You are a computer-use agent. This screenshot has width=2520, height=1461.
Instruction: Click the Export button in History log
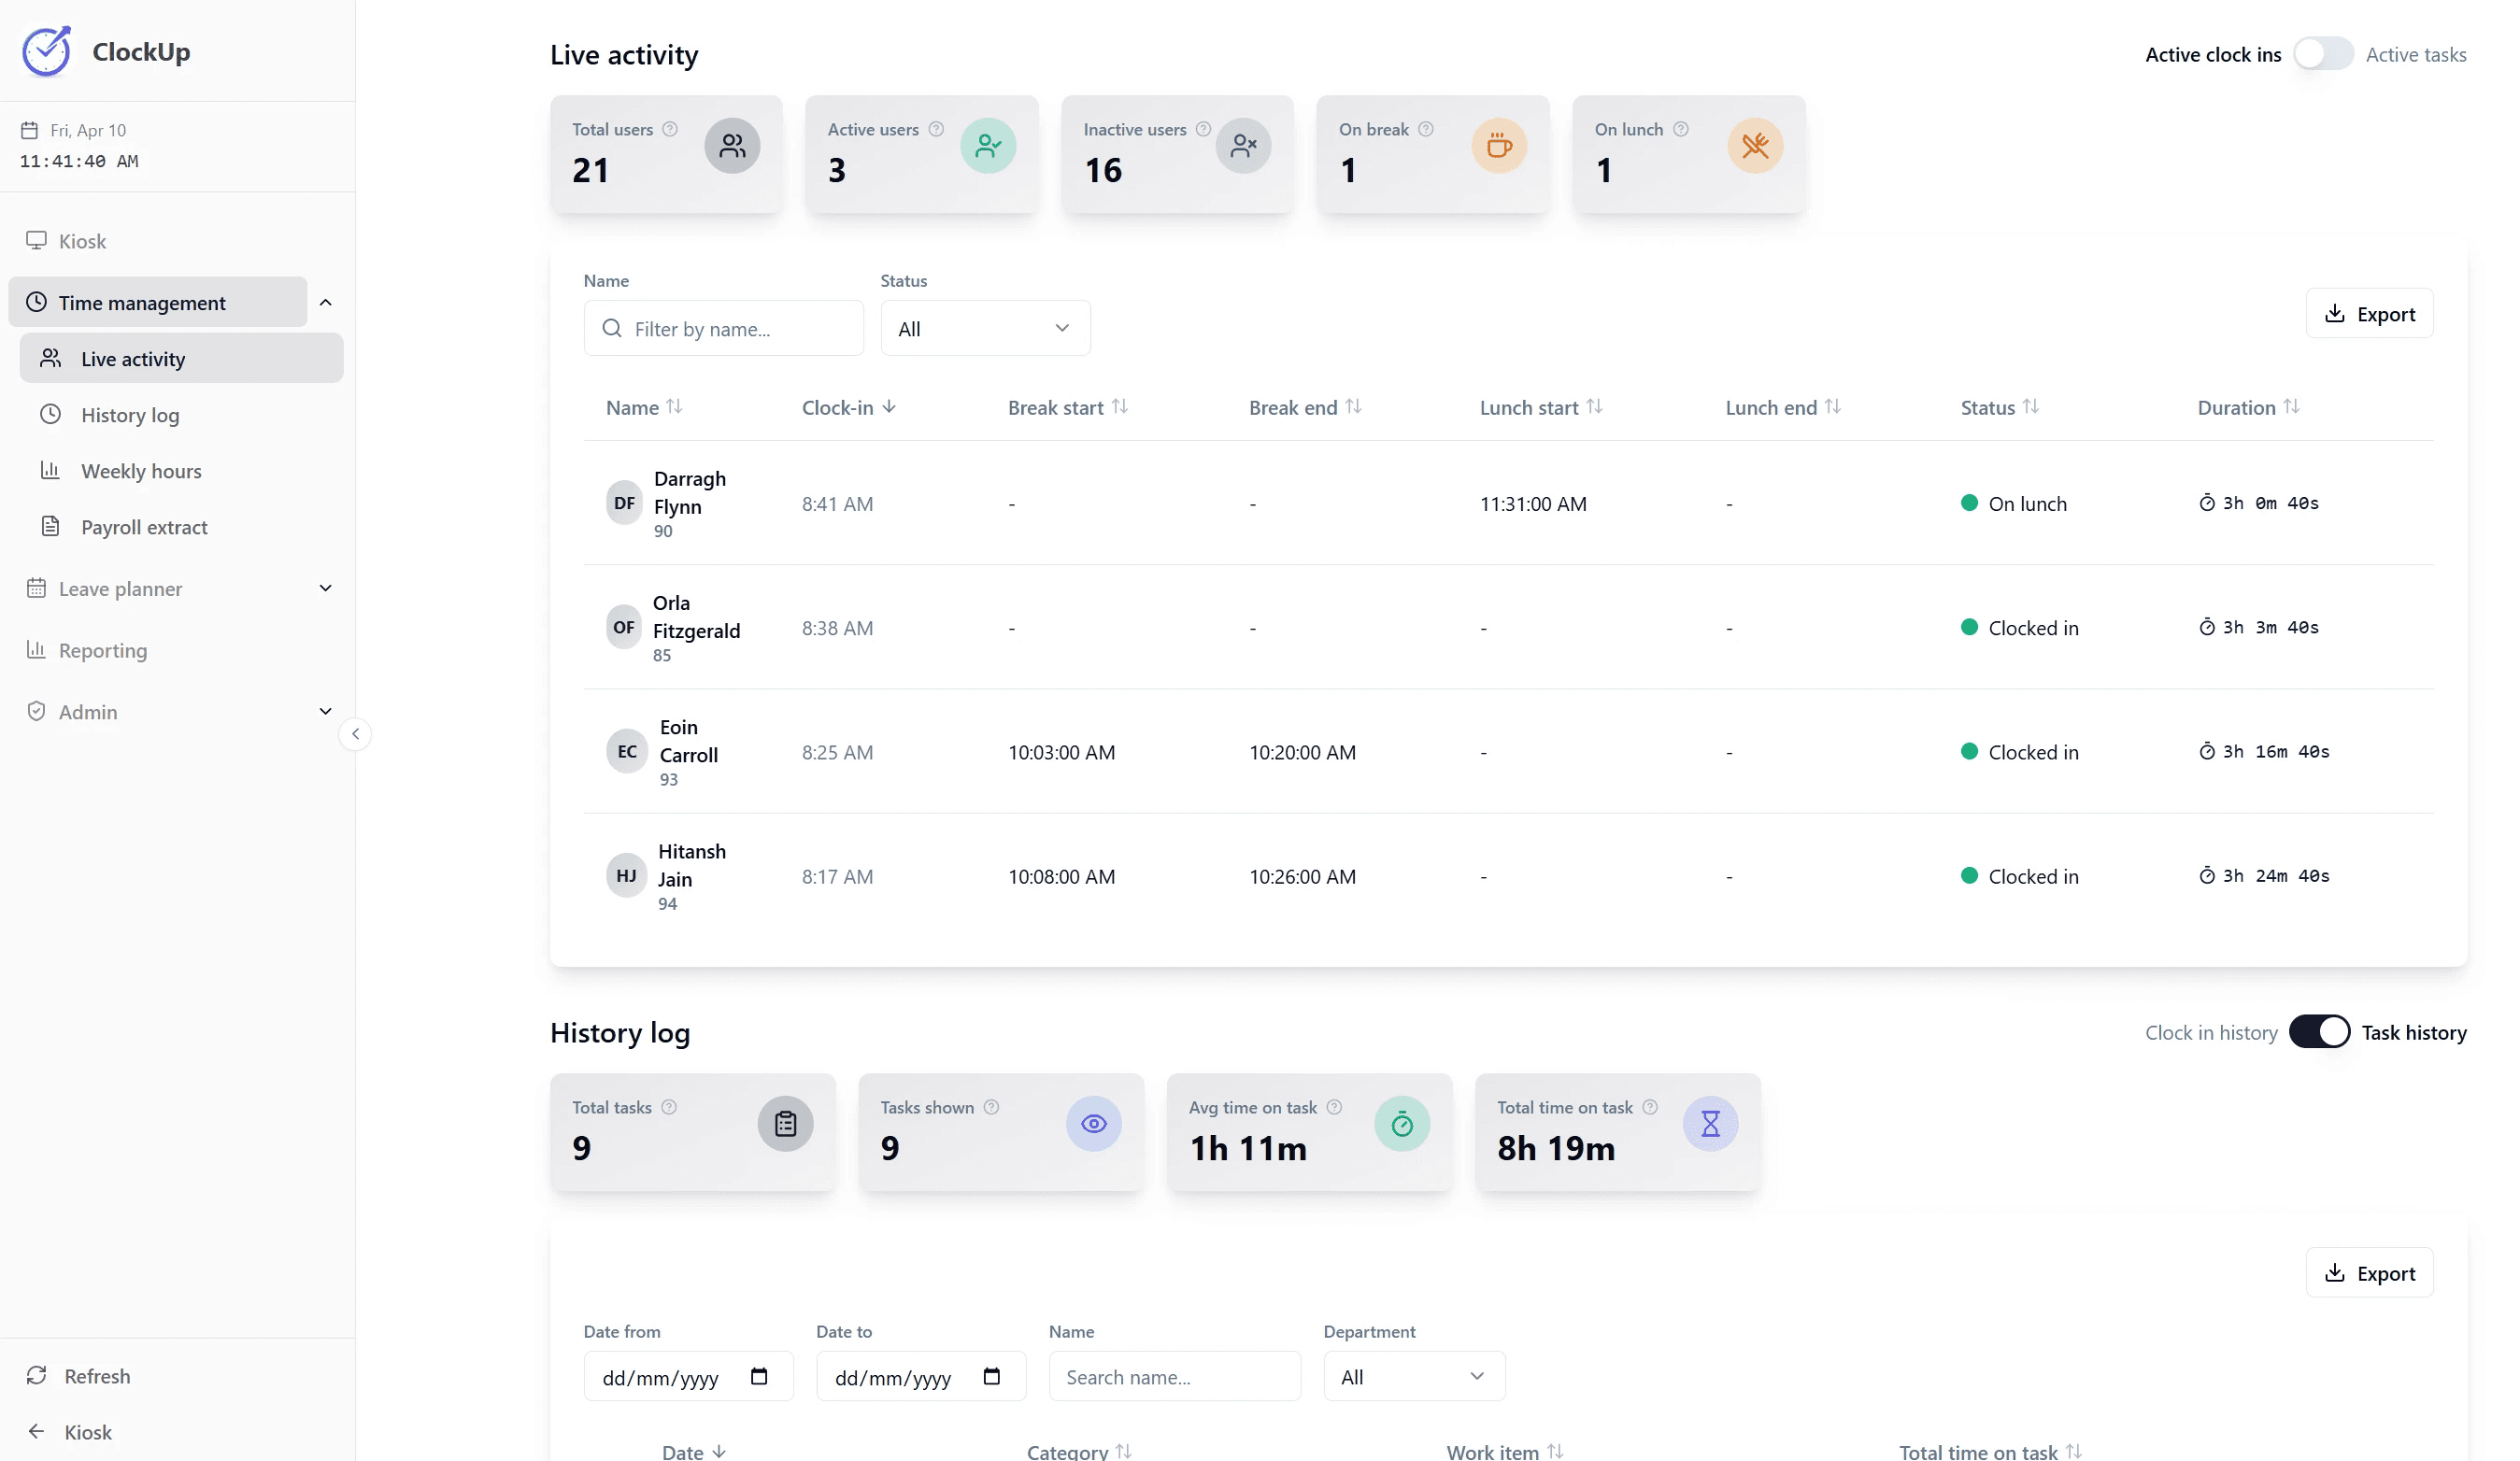coord(2368,1273)
